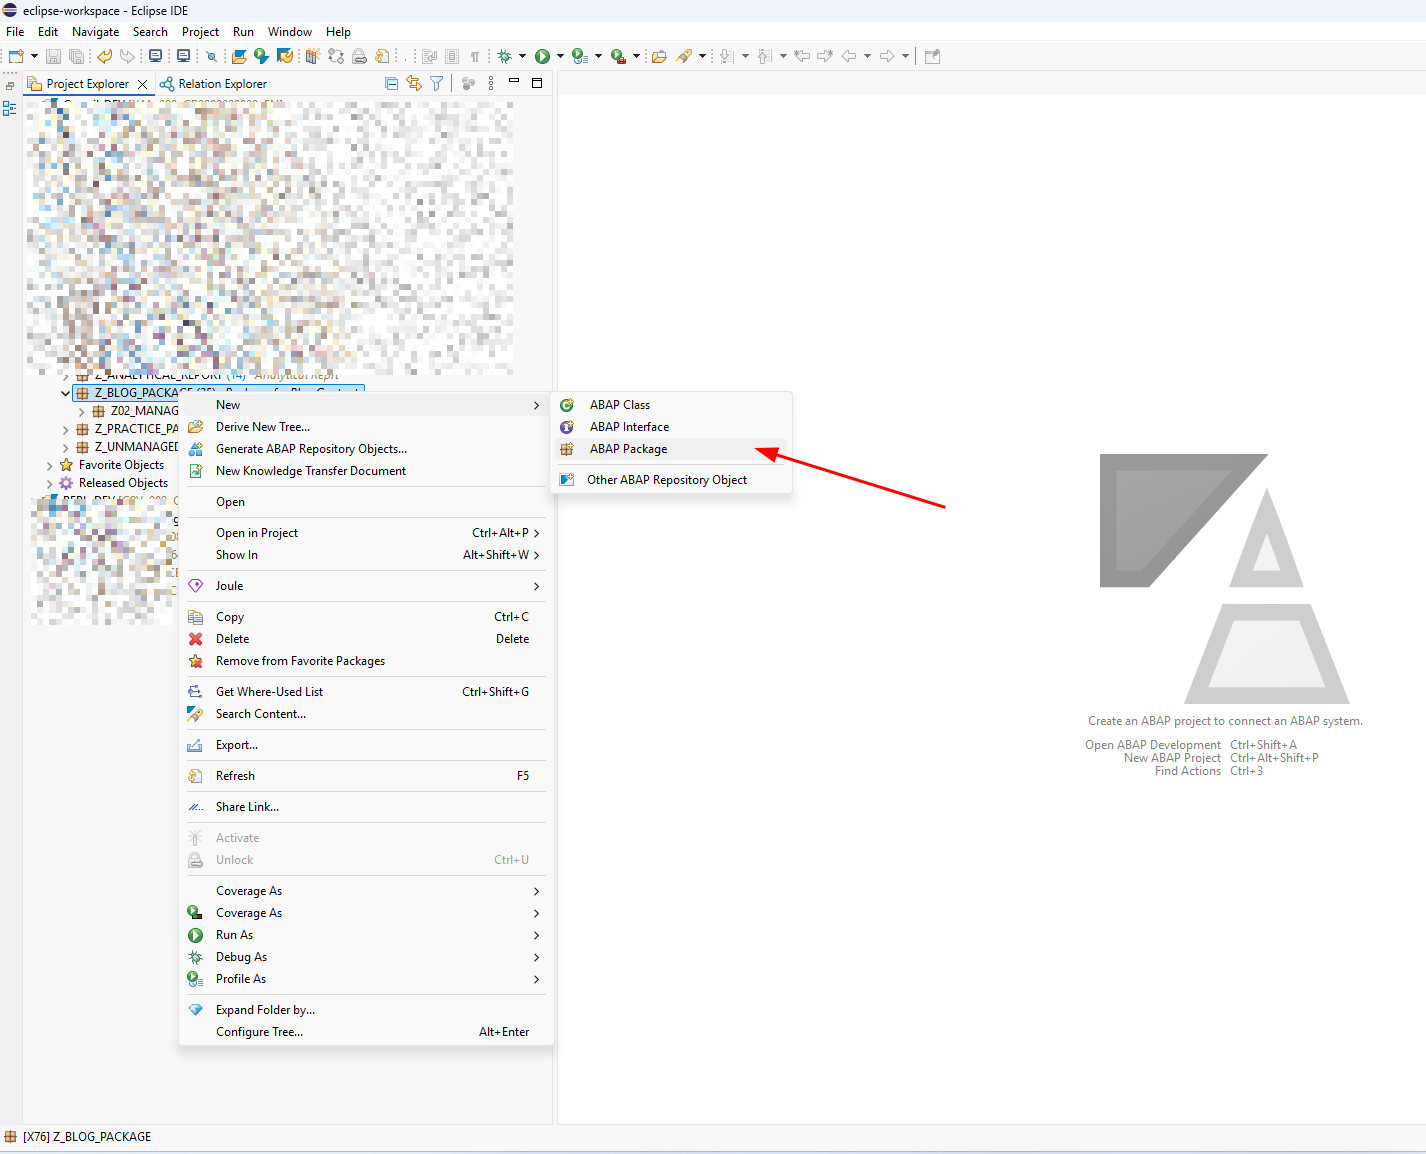The width and height of the screenshot is (1426, 1154).
Task: Open the Window menu
Action: [290, 32]
